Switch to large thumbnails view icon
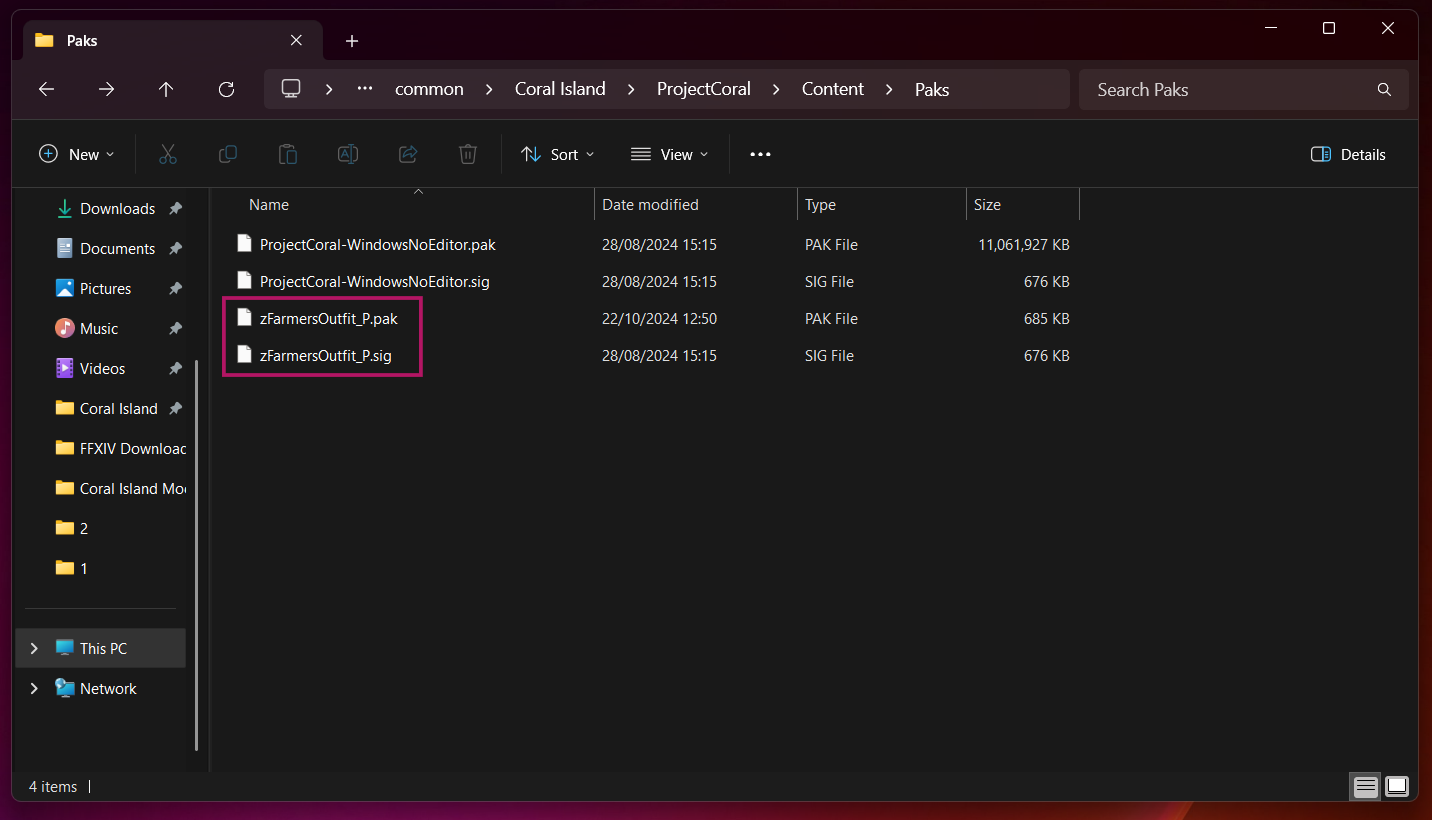 click(1396, 786)
